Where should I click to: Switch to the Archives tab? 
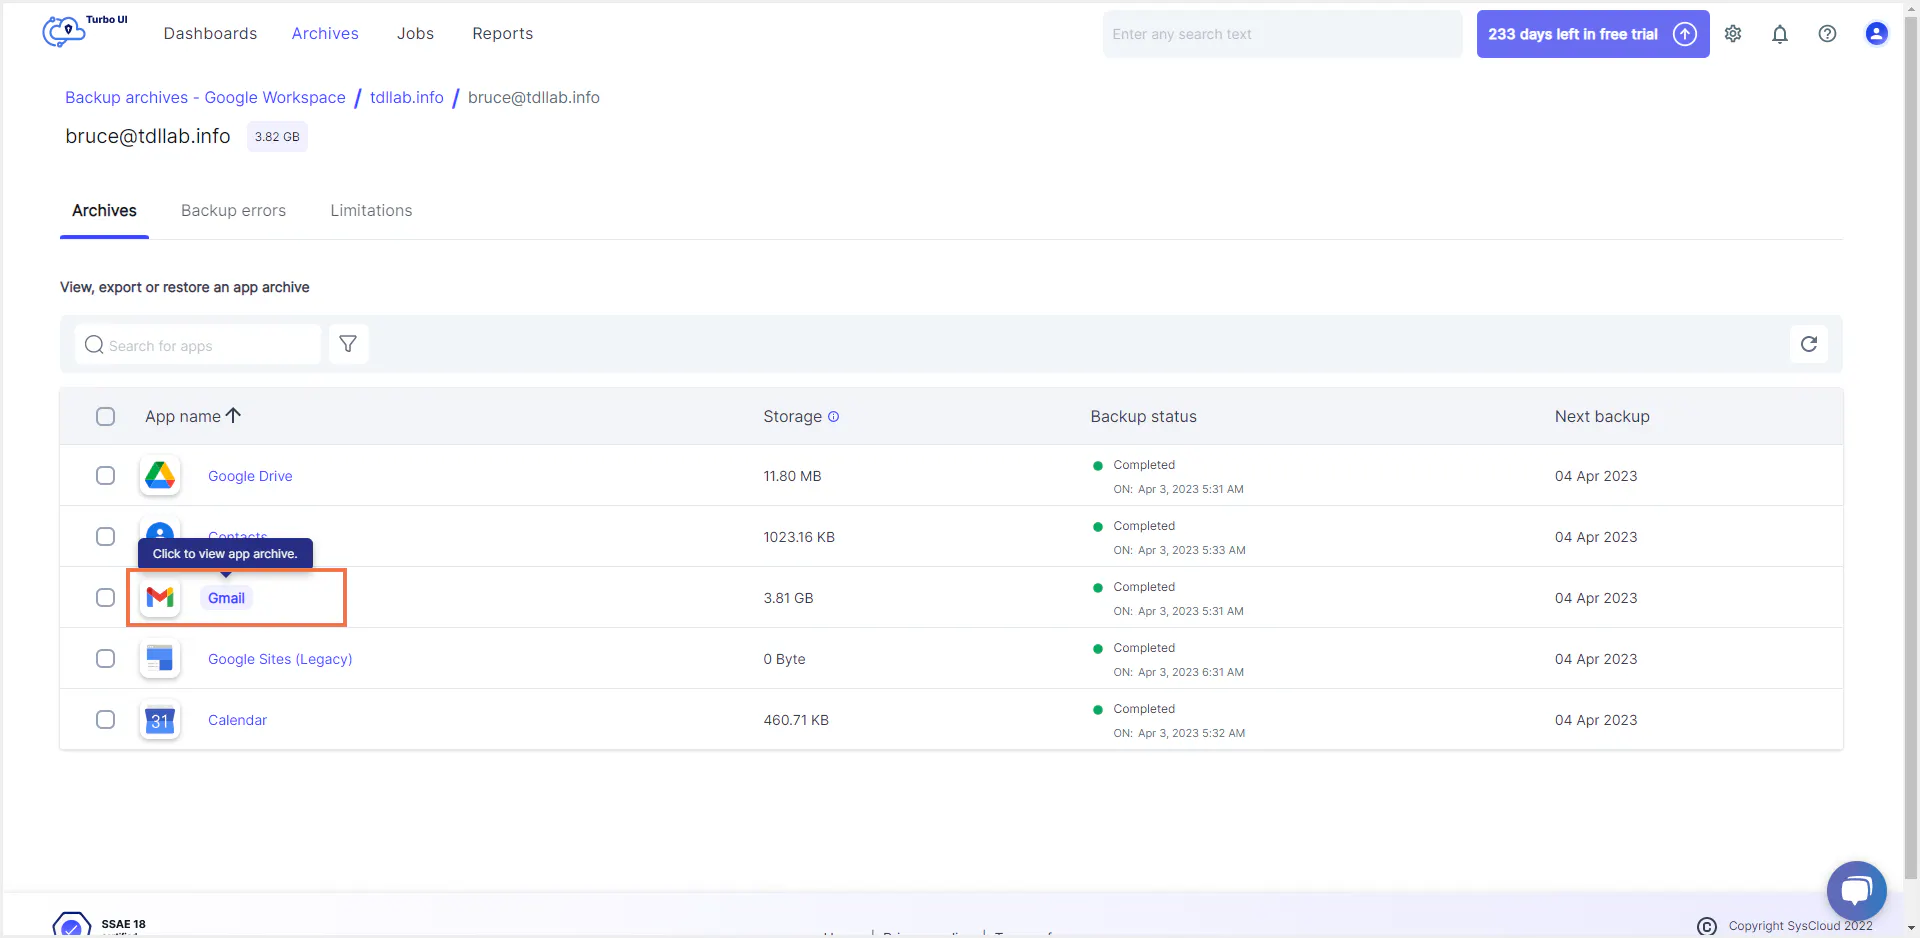104,211
